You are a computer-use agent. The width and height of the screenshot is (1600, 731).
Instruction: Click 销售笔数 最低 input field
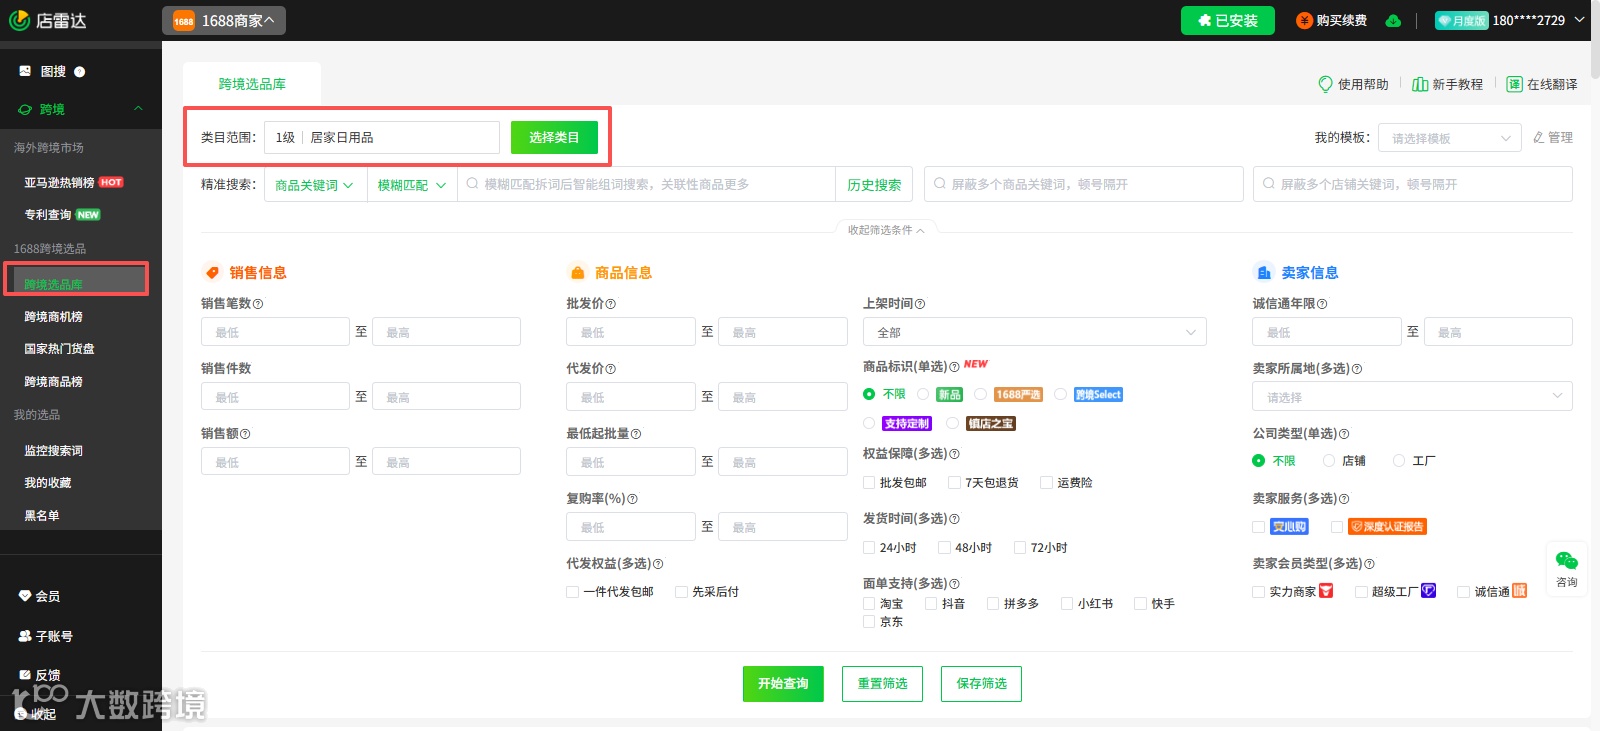[x=275, y=332]
